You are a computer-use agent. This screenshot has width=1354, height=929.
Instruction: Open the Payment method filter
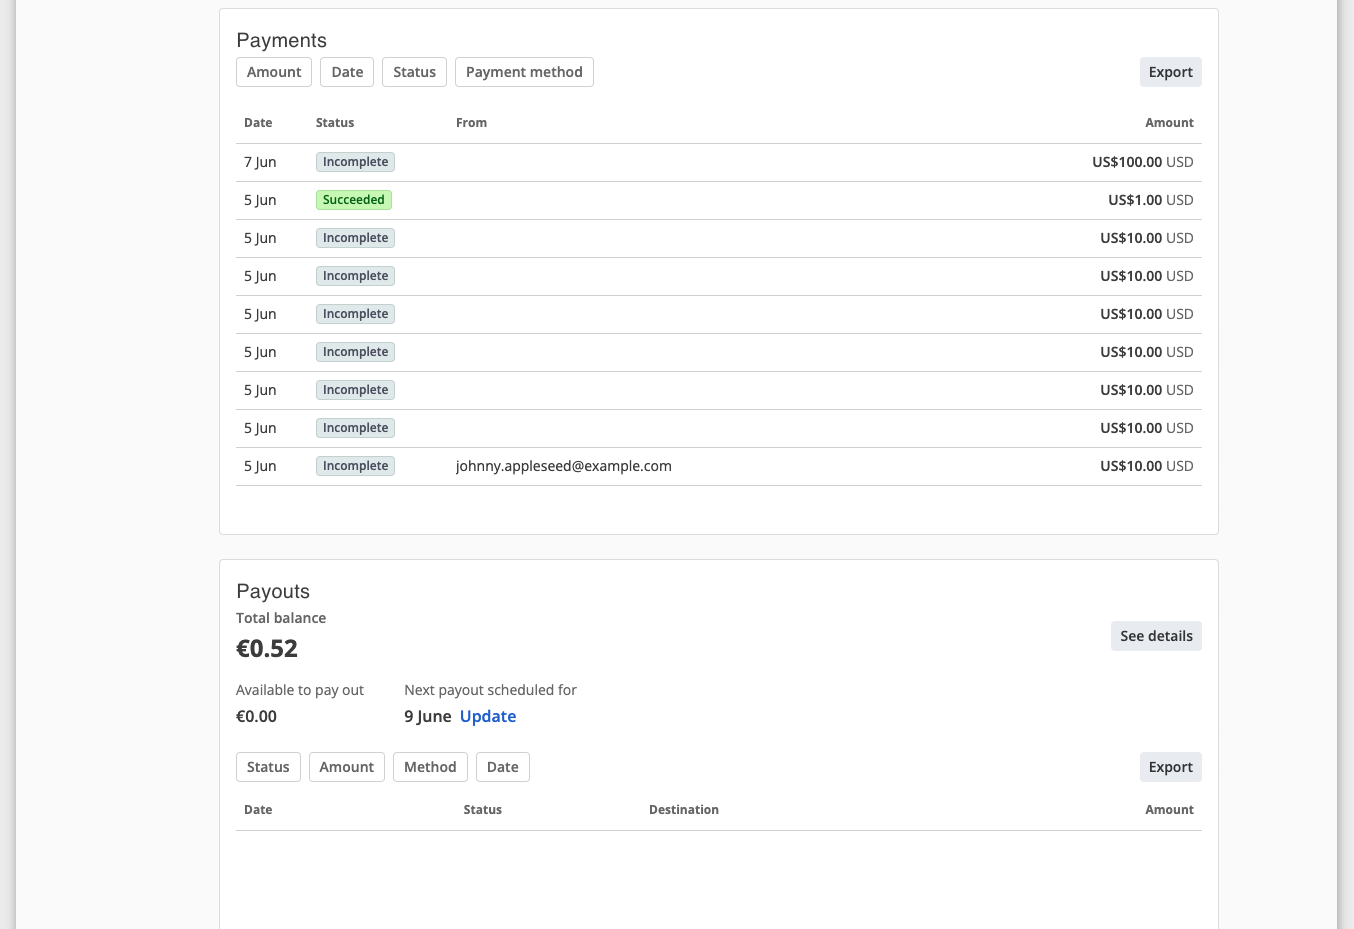524,71
